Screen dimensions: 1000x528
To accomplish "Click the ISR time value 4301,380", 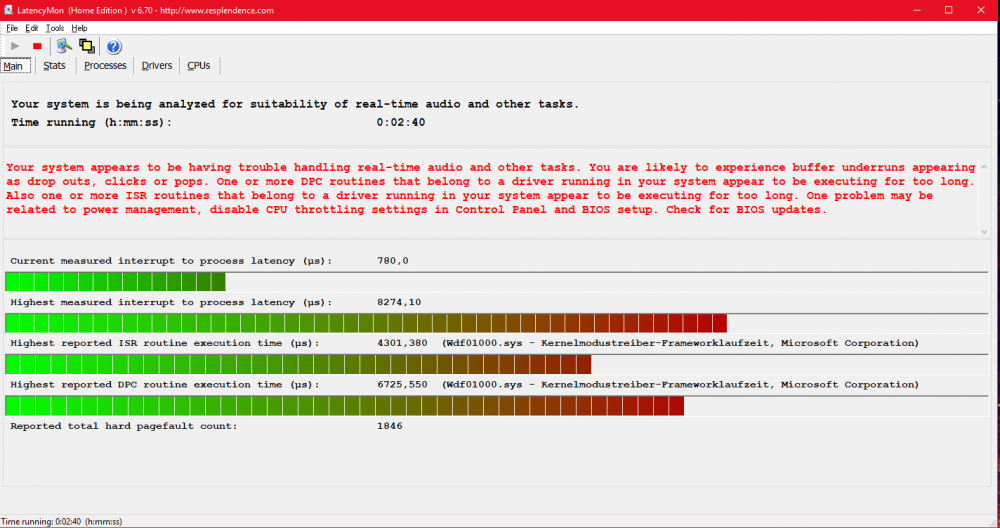I will pos(402,343).
